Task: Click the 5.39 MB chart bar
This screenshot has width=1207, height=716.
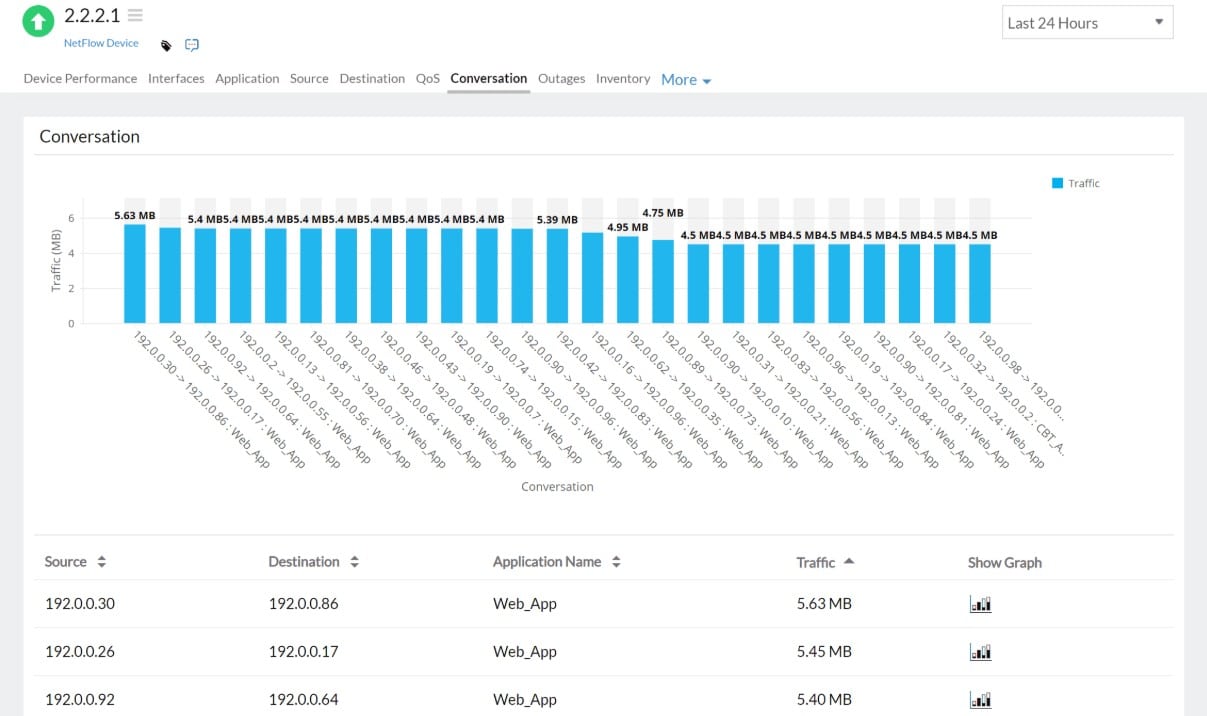Action: point(557,276)
